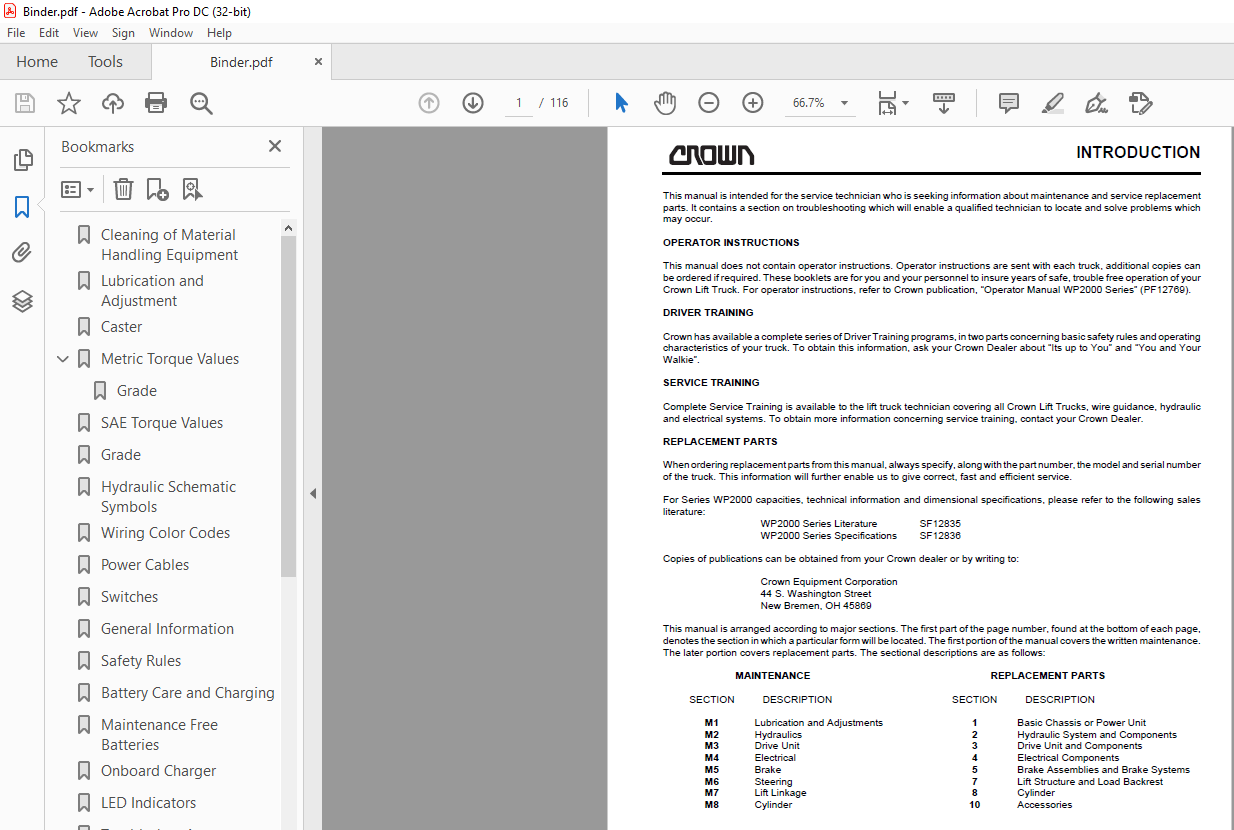
Task: Click the bookmarks vertical scrollbar thumb
Action: tap(289, 406)
